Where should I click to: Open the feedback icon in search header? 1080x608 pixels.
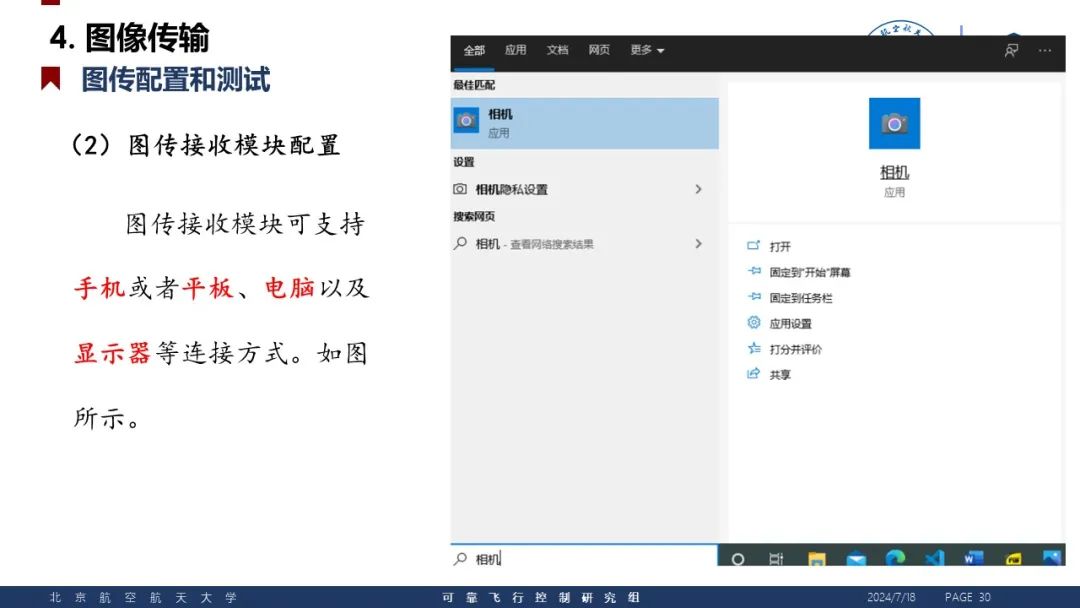tap(1011, 50)
